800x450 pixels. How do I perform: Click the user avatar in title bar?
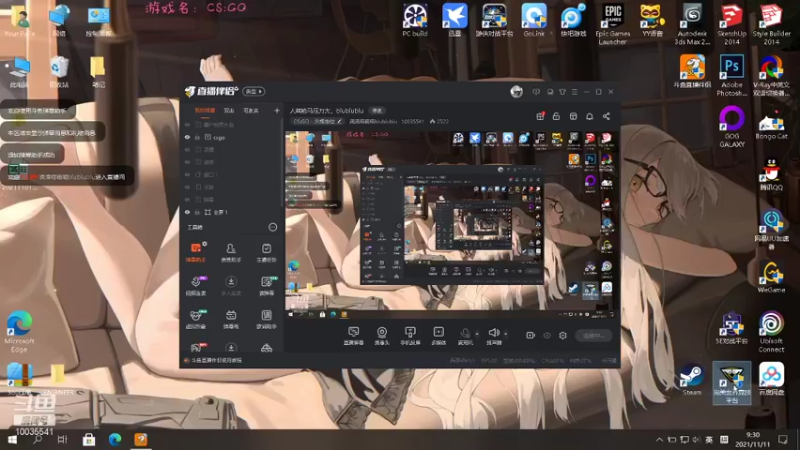click(x=516, y=92)
